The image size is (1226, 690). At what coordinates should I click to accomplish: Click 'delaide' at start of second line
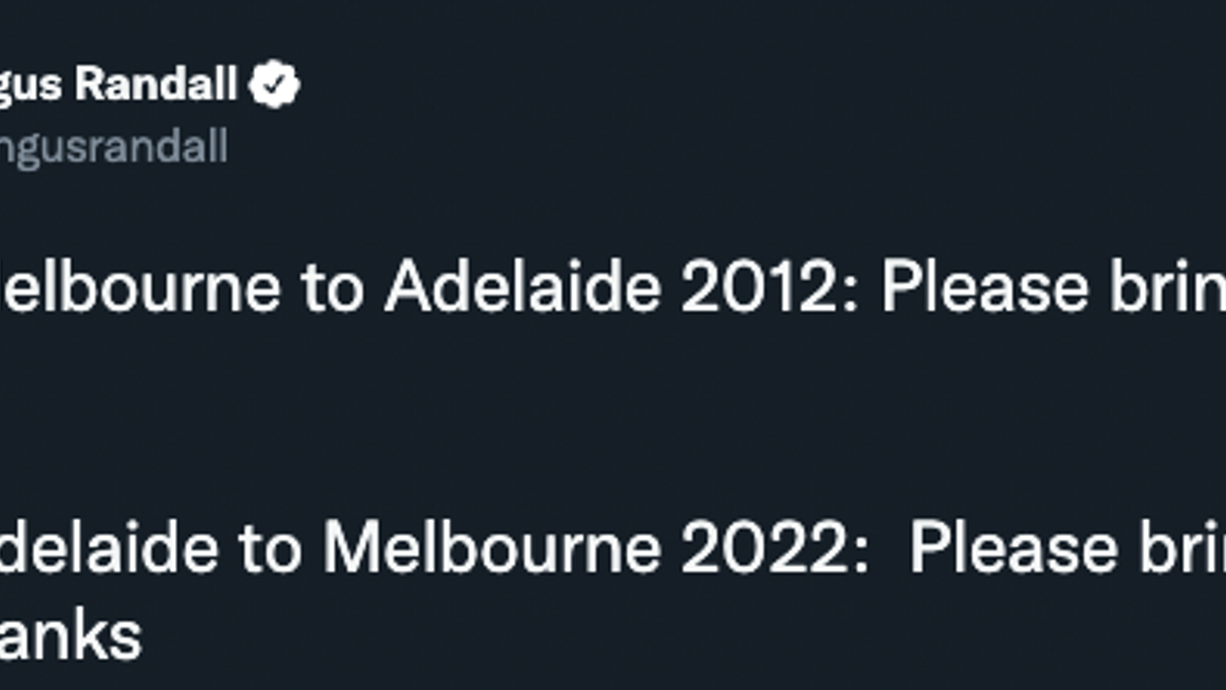109,549
